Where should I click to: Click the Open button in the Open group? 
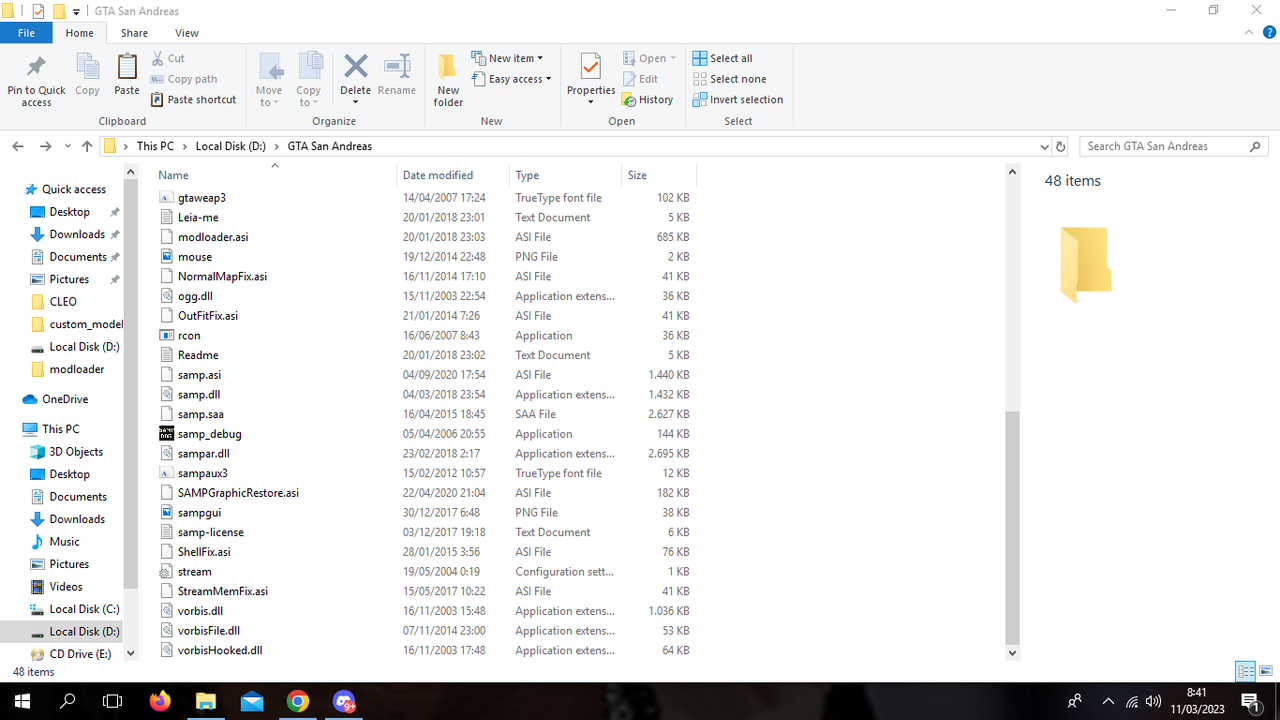click(x=649, y=59)
